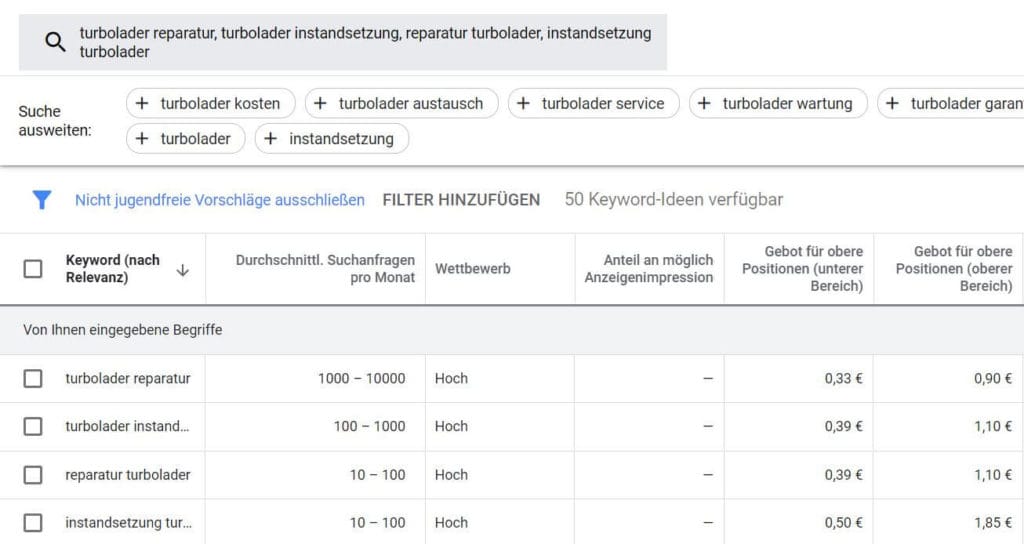Click keyword 'turbolader reparatur' in table

(x=128, y=379)
